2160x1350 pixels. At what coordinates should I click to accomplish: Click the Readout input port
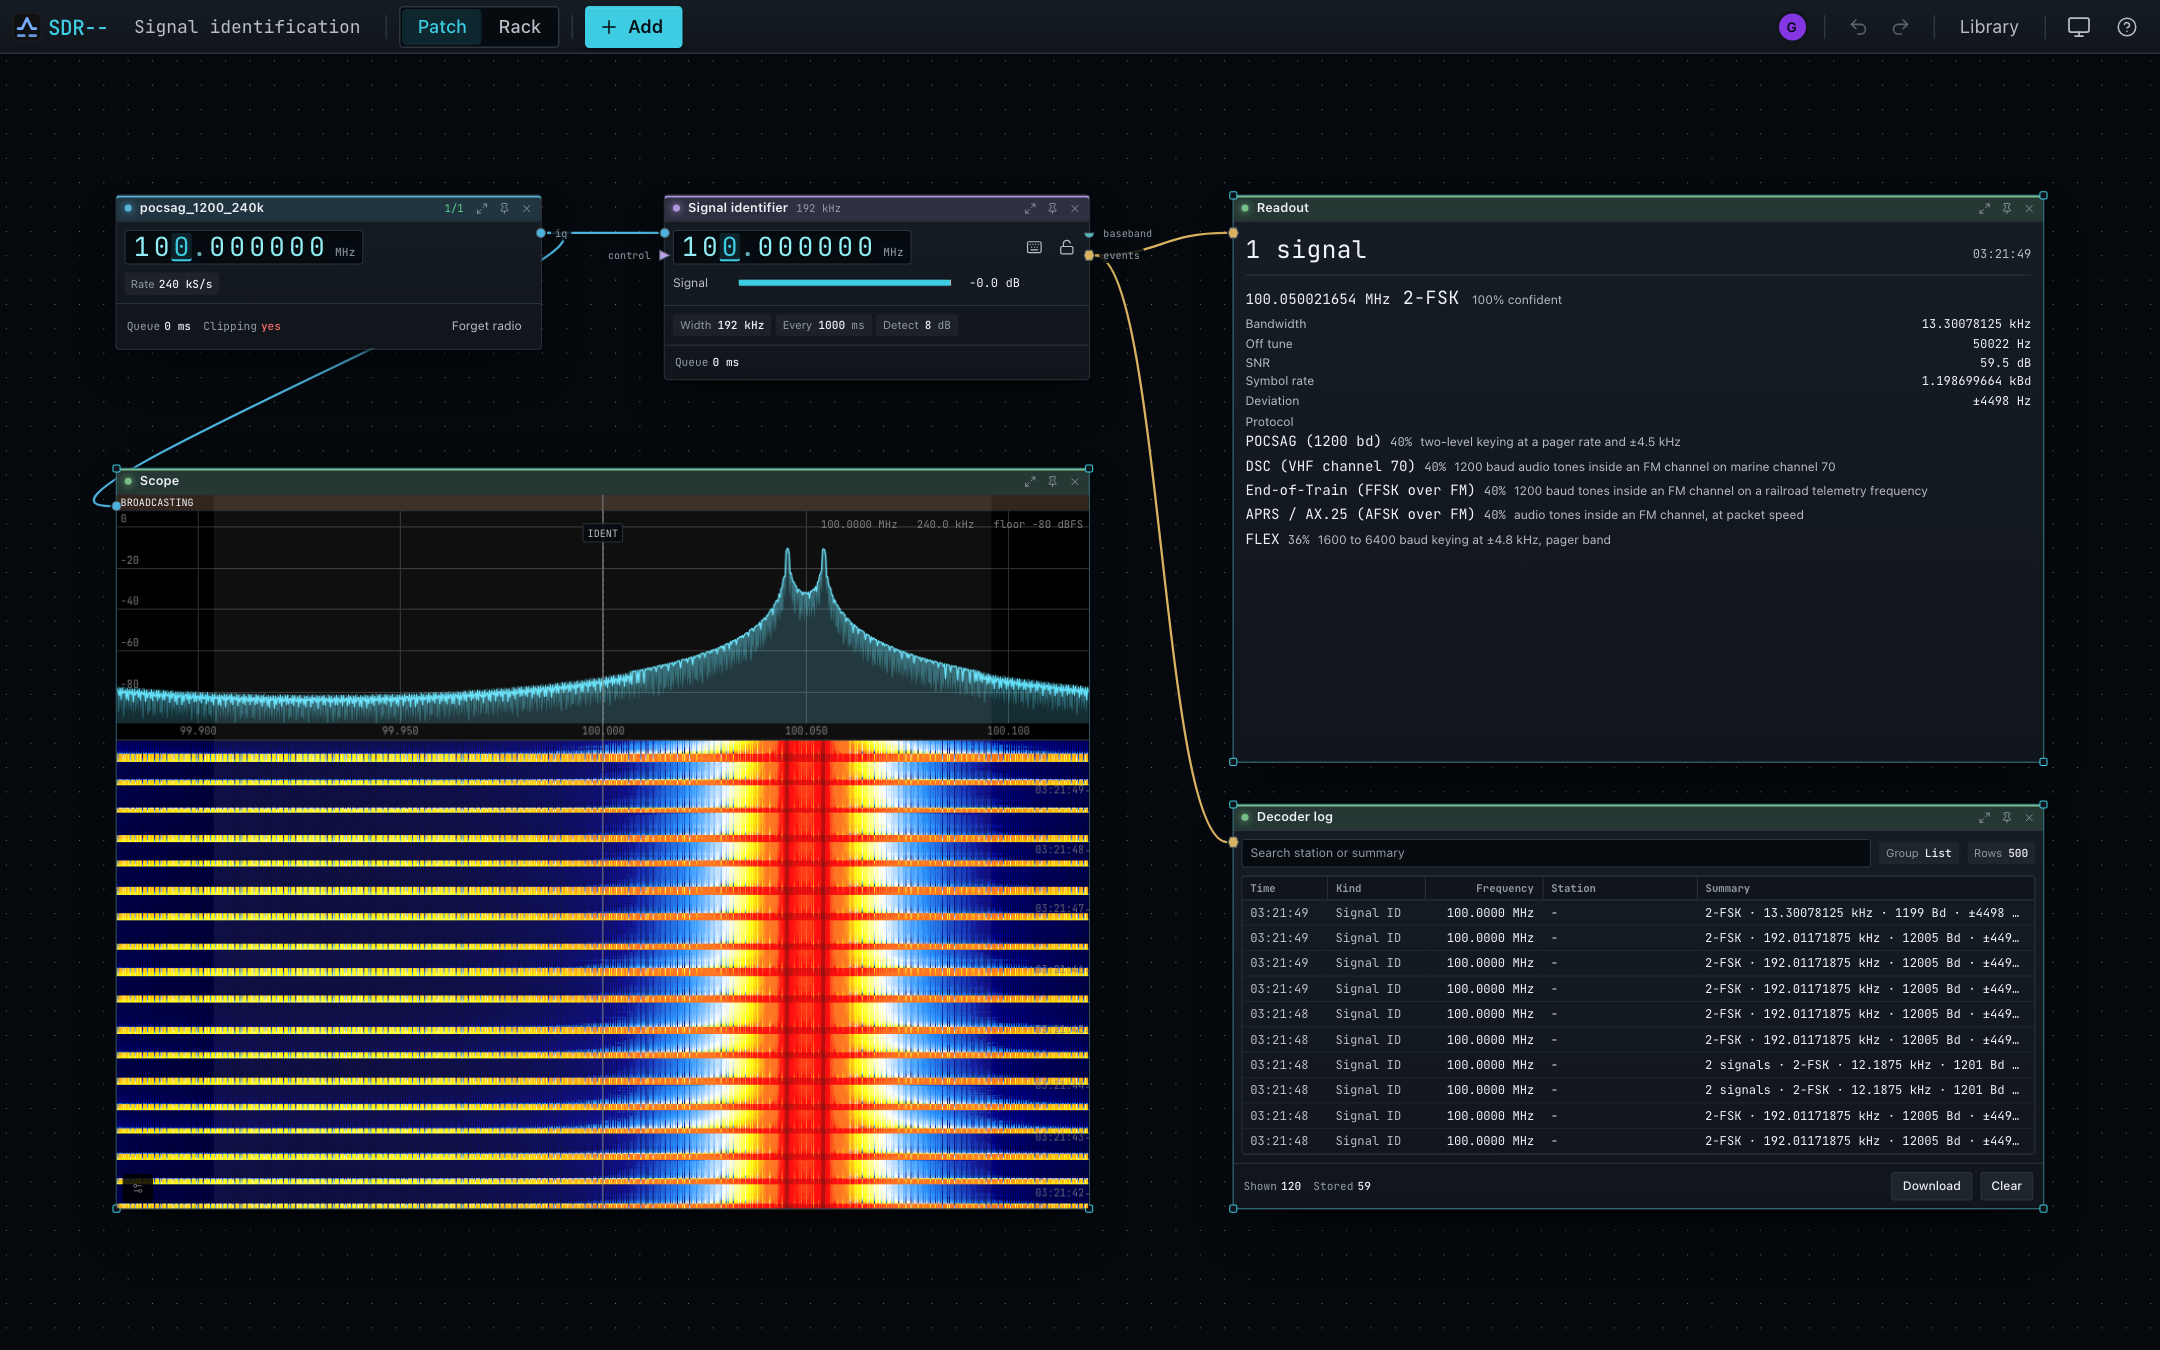click(1233, 233)
